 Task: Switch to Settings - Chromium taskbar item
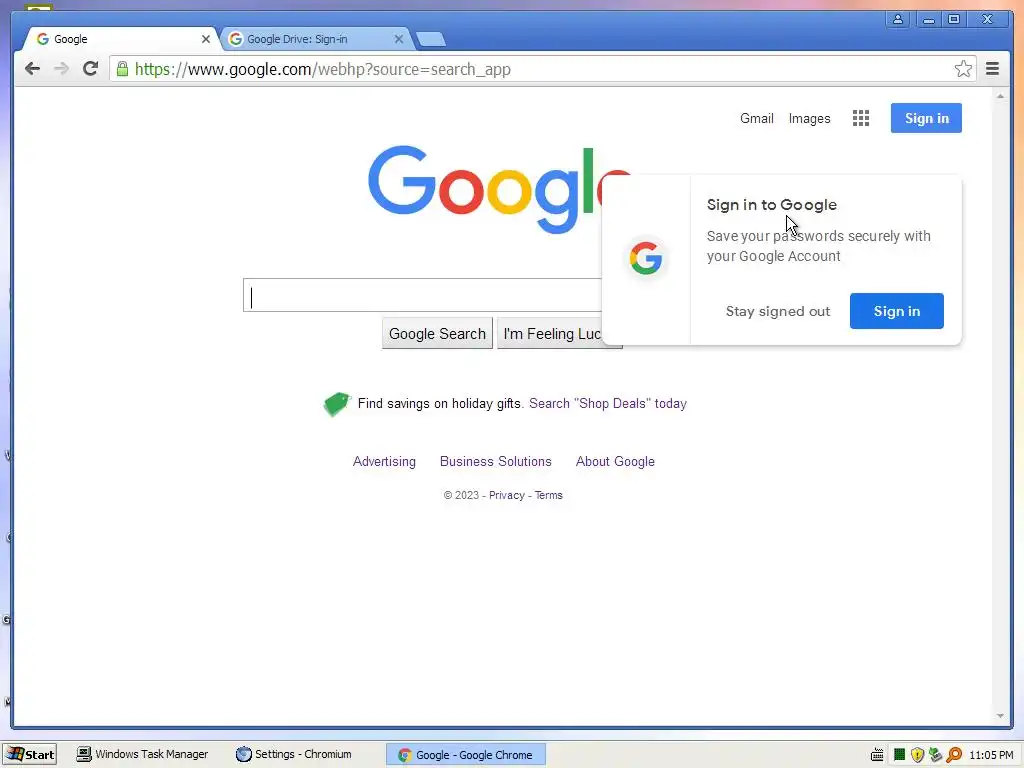[x=294, y=754]
